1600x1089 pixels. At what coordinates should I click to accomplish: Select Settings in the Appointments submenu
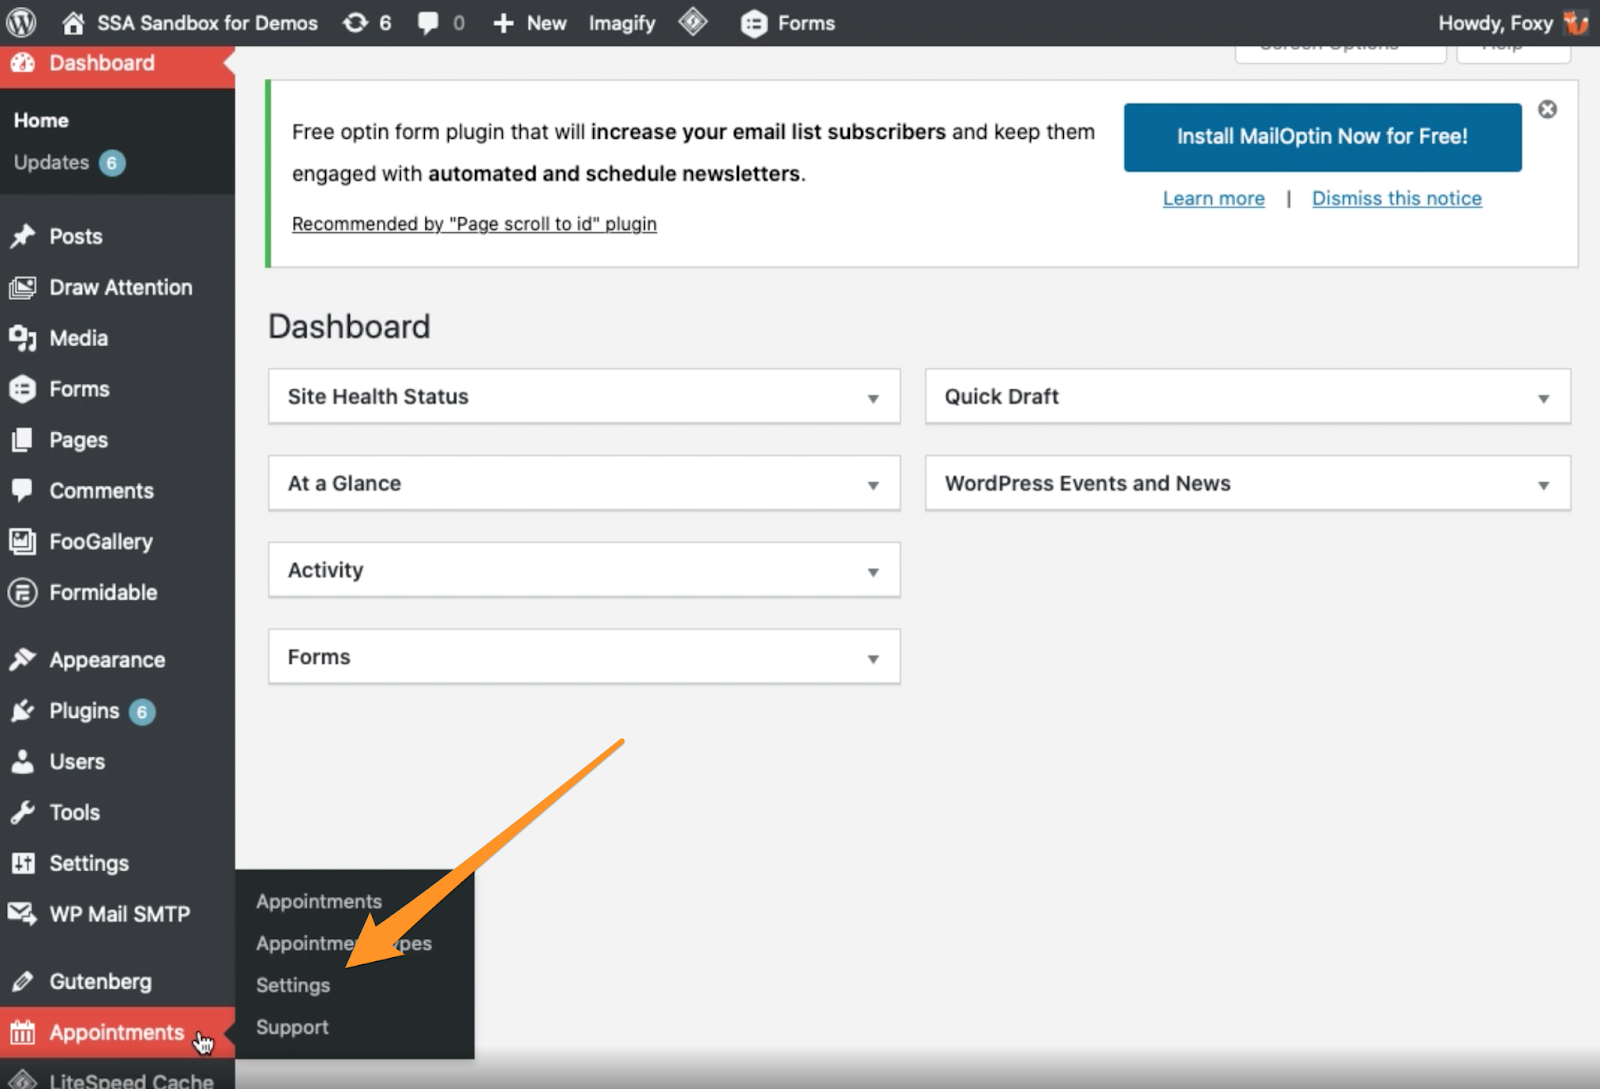point(293,985)
